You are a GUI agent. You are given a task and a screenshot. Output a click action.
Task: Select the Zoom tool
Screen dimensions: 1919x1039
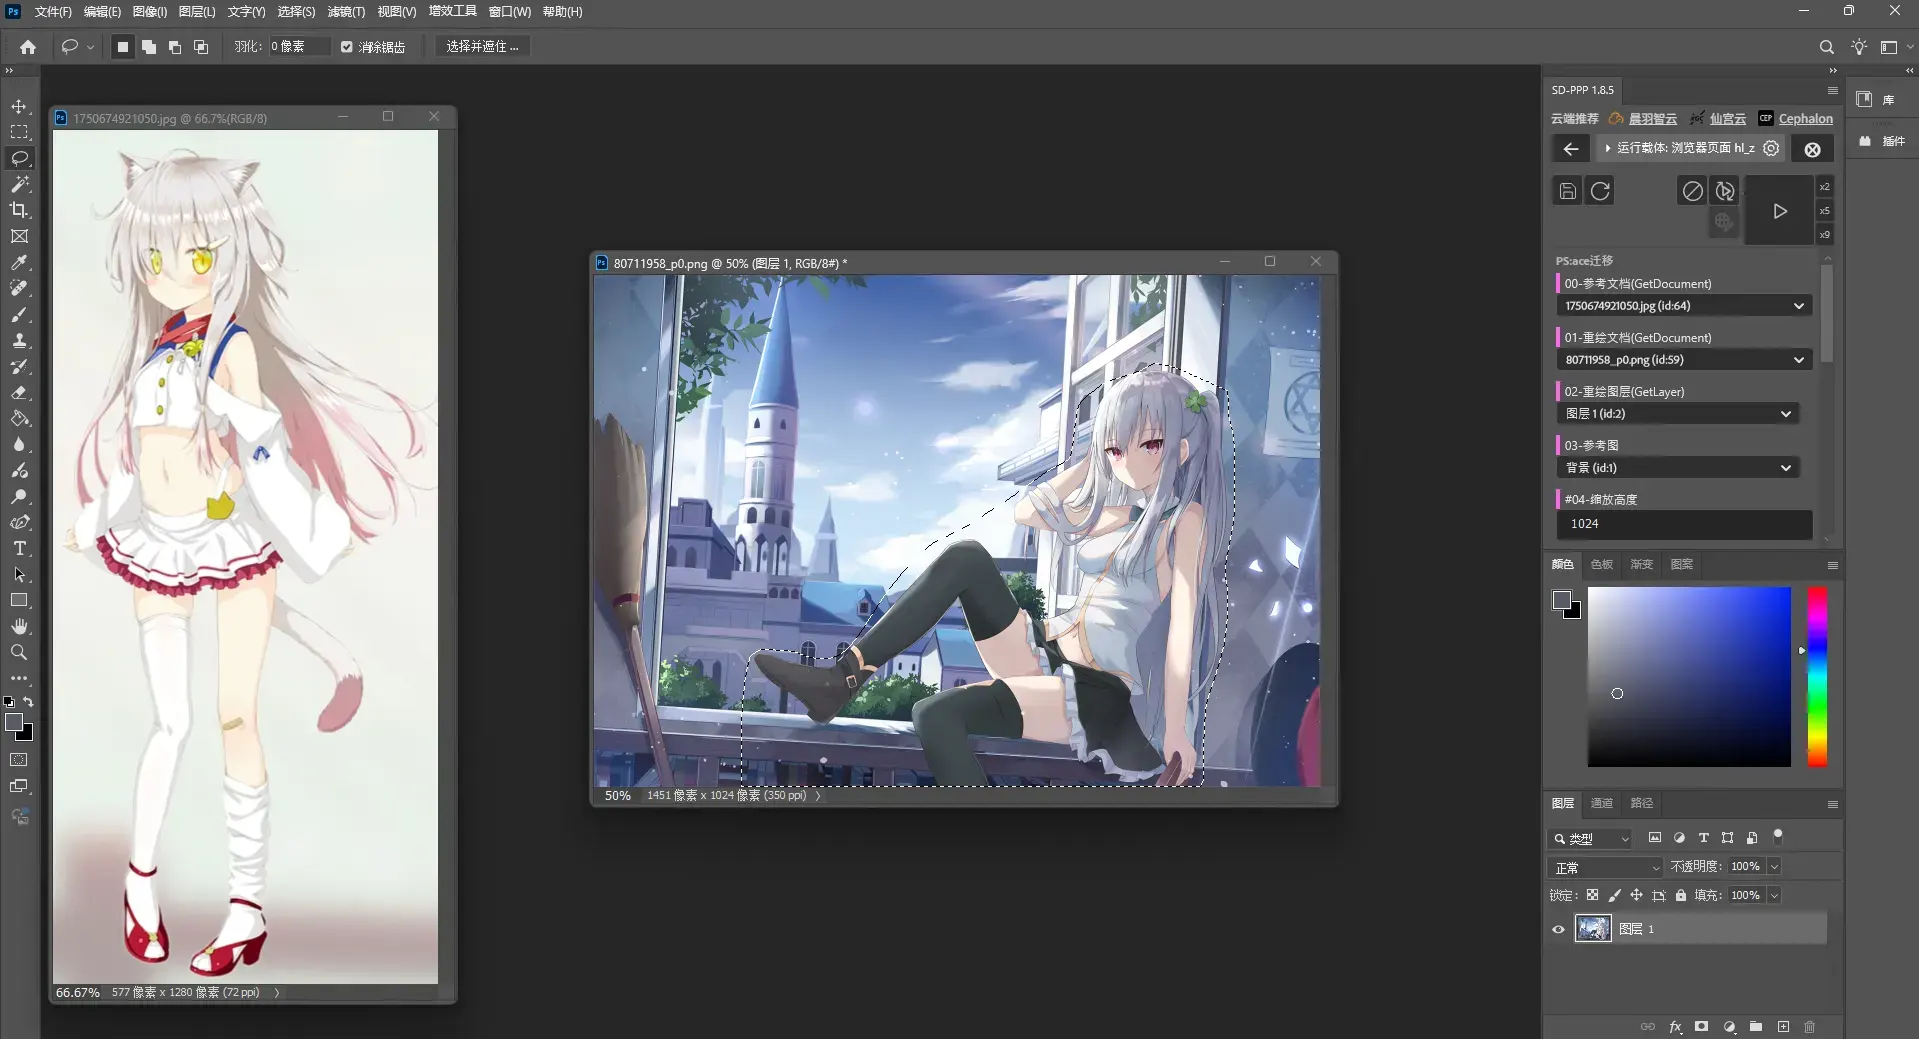19,652
